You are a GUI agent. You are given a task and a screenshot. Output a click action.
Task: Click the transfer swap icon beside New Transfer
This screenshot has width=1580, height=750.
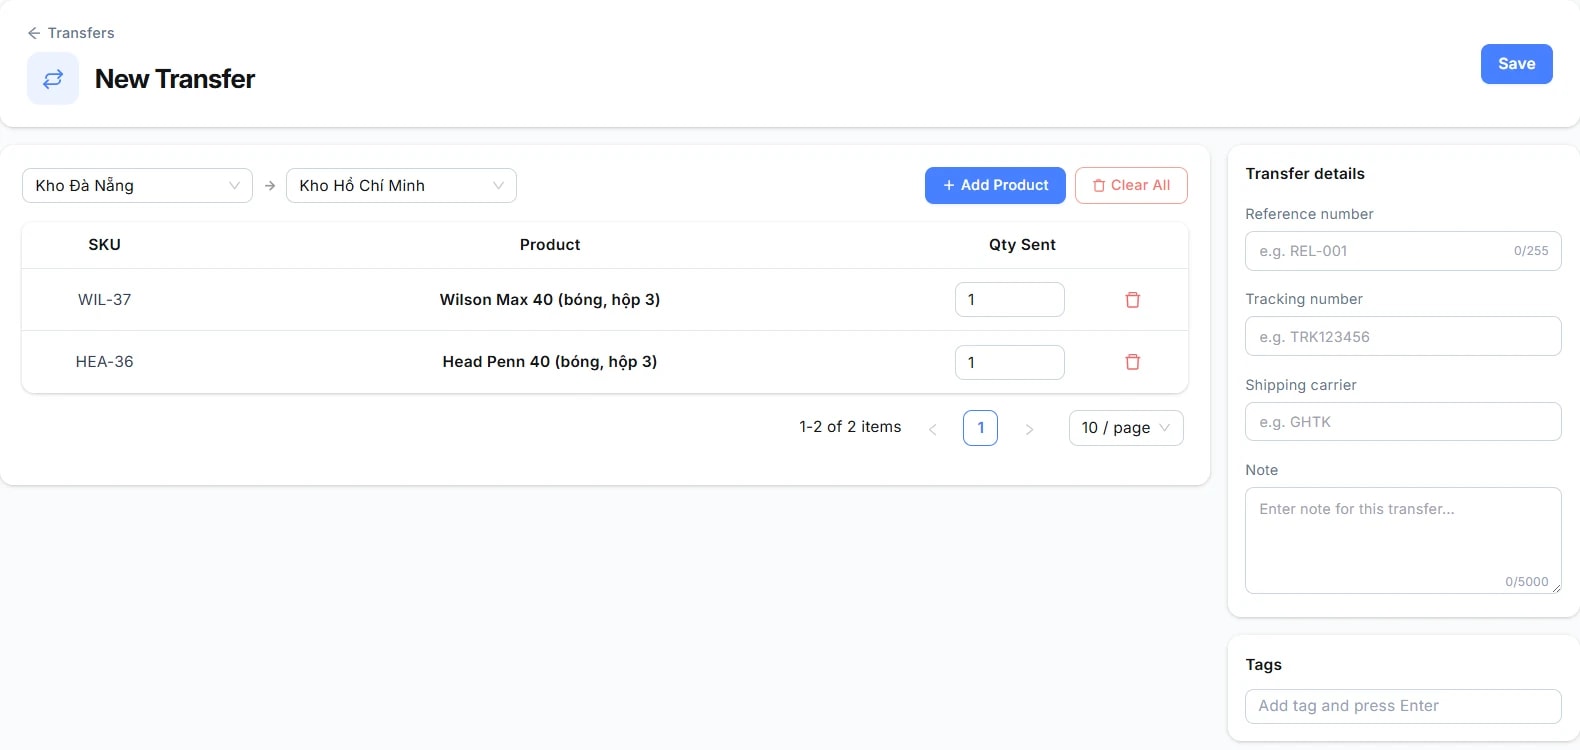[x=53, y=79]
